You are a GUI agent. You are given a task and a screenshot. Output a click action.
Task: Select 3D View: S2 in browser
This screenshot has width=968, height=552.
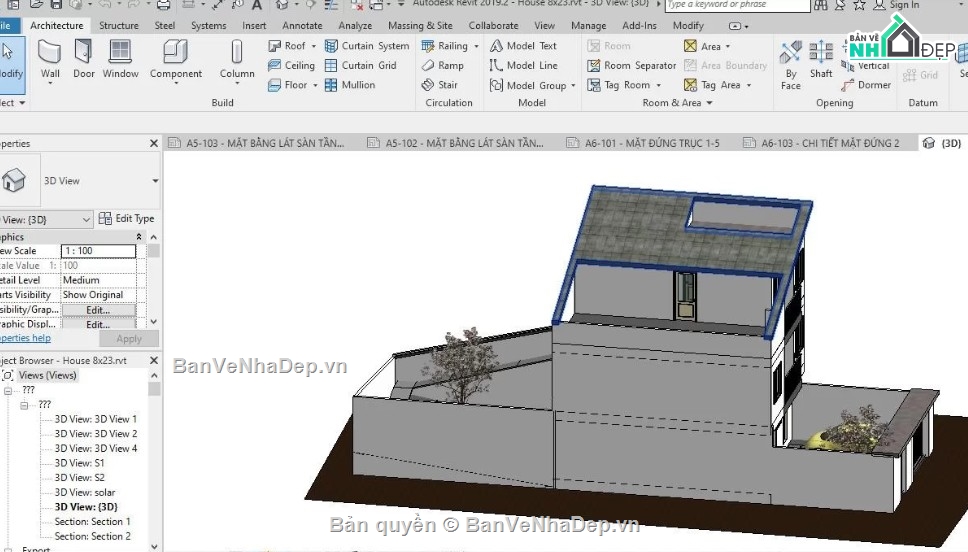pos(80,477)
